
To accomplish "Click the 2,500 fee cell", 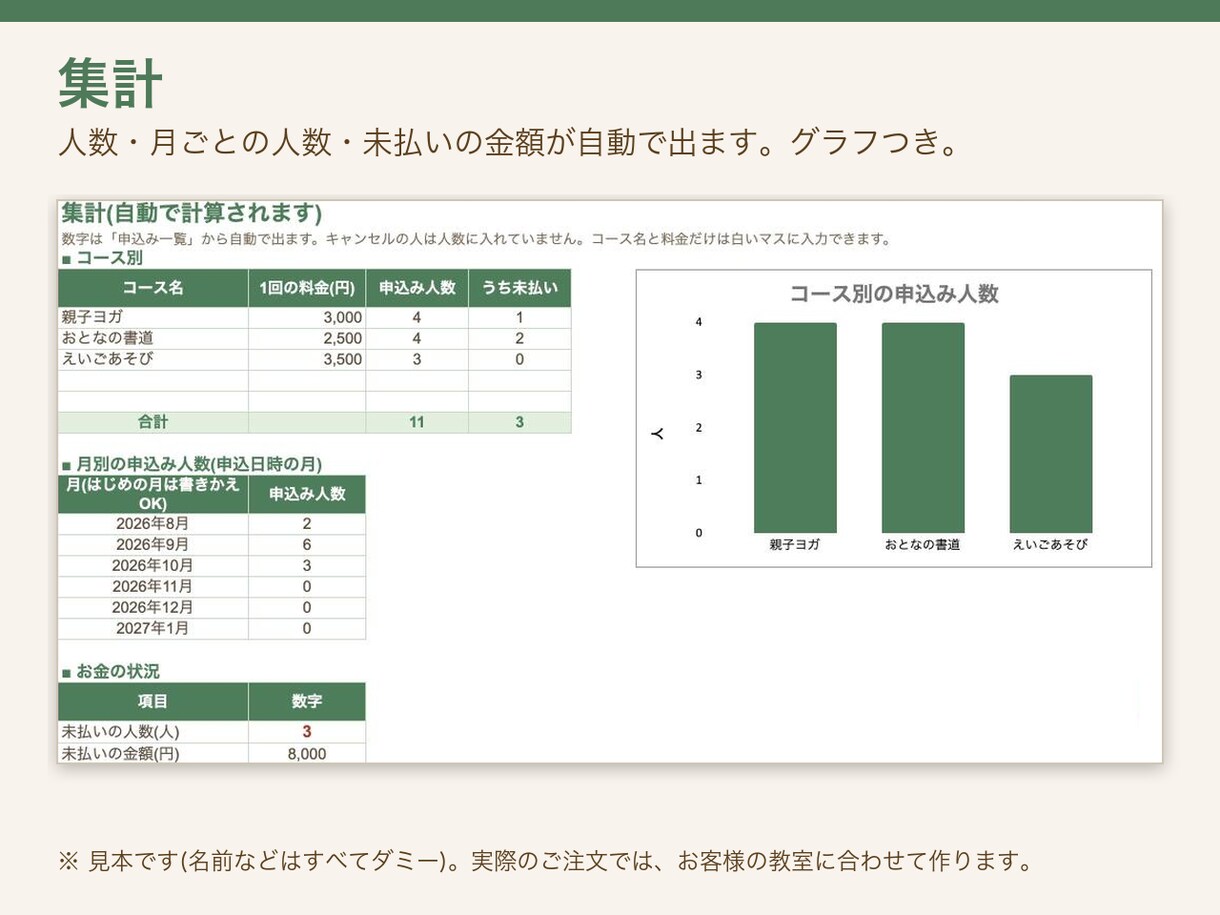I will point(307,338).
